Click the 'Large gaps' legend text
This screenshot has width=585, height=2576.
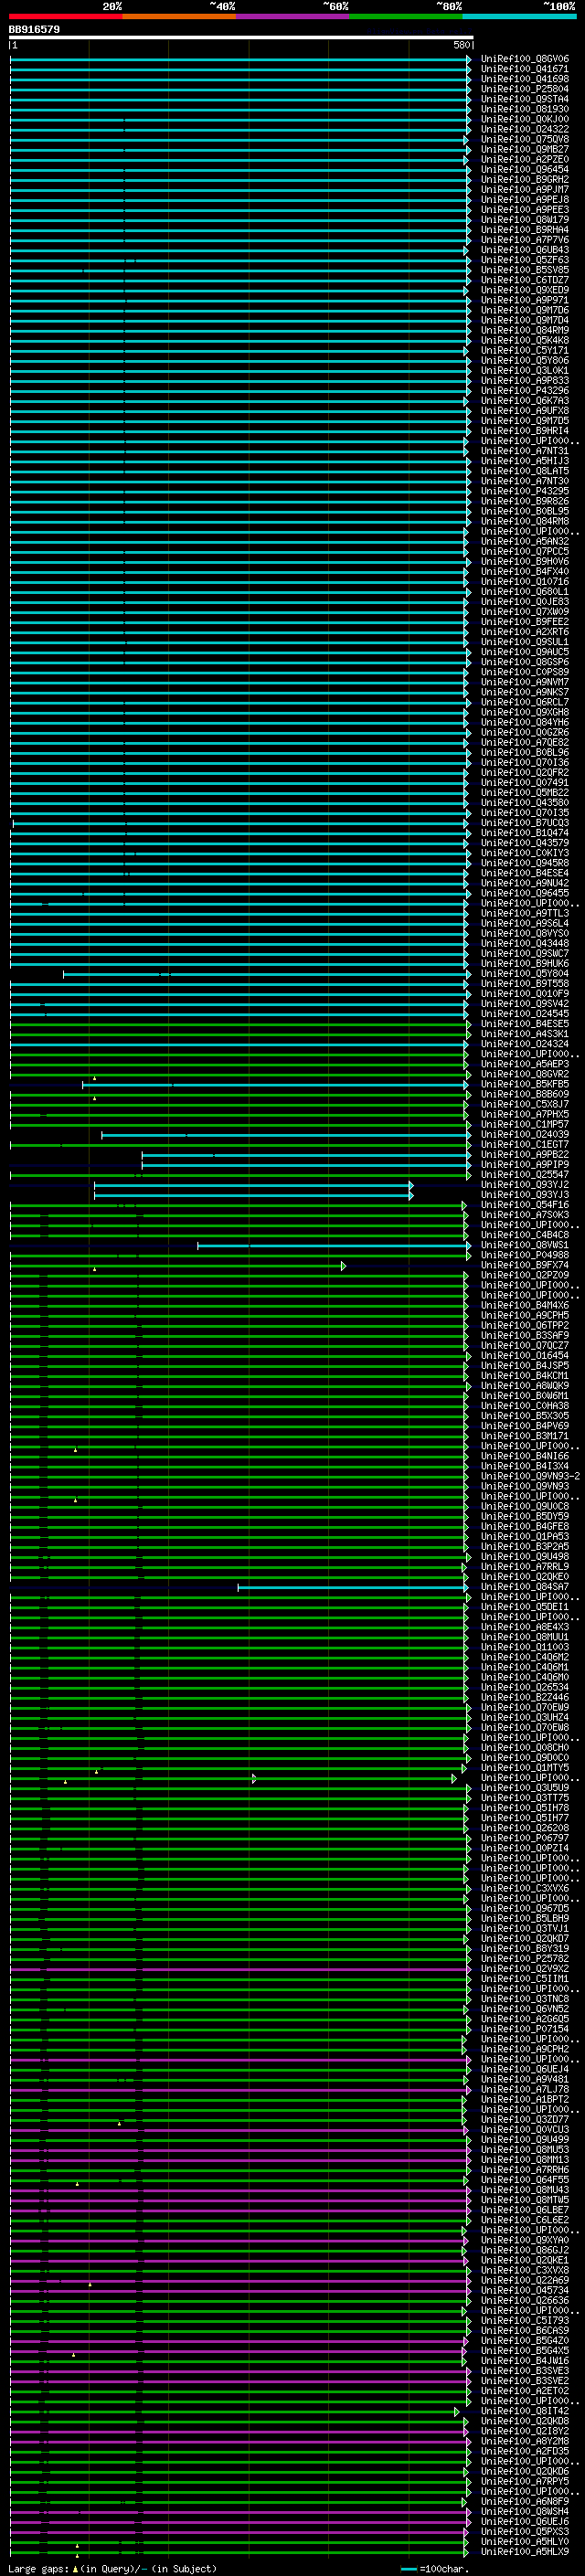click(x=38, y=2568)
